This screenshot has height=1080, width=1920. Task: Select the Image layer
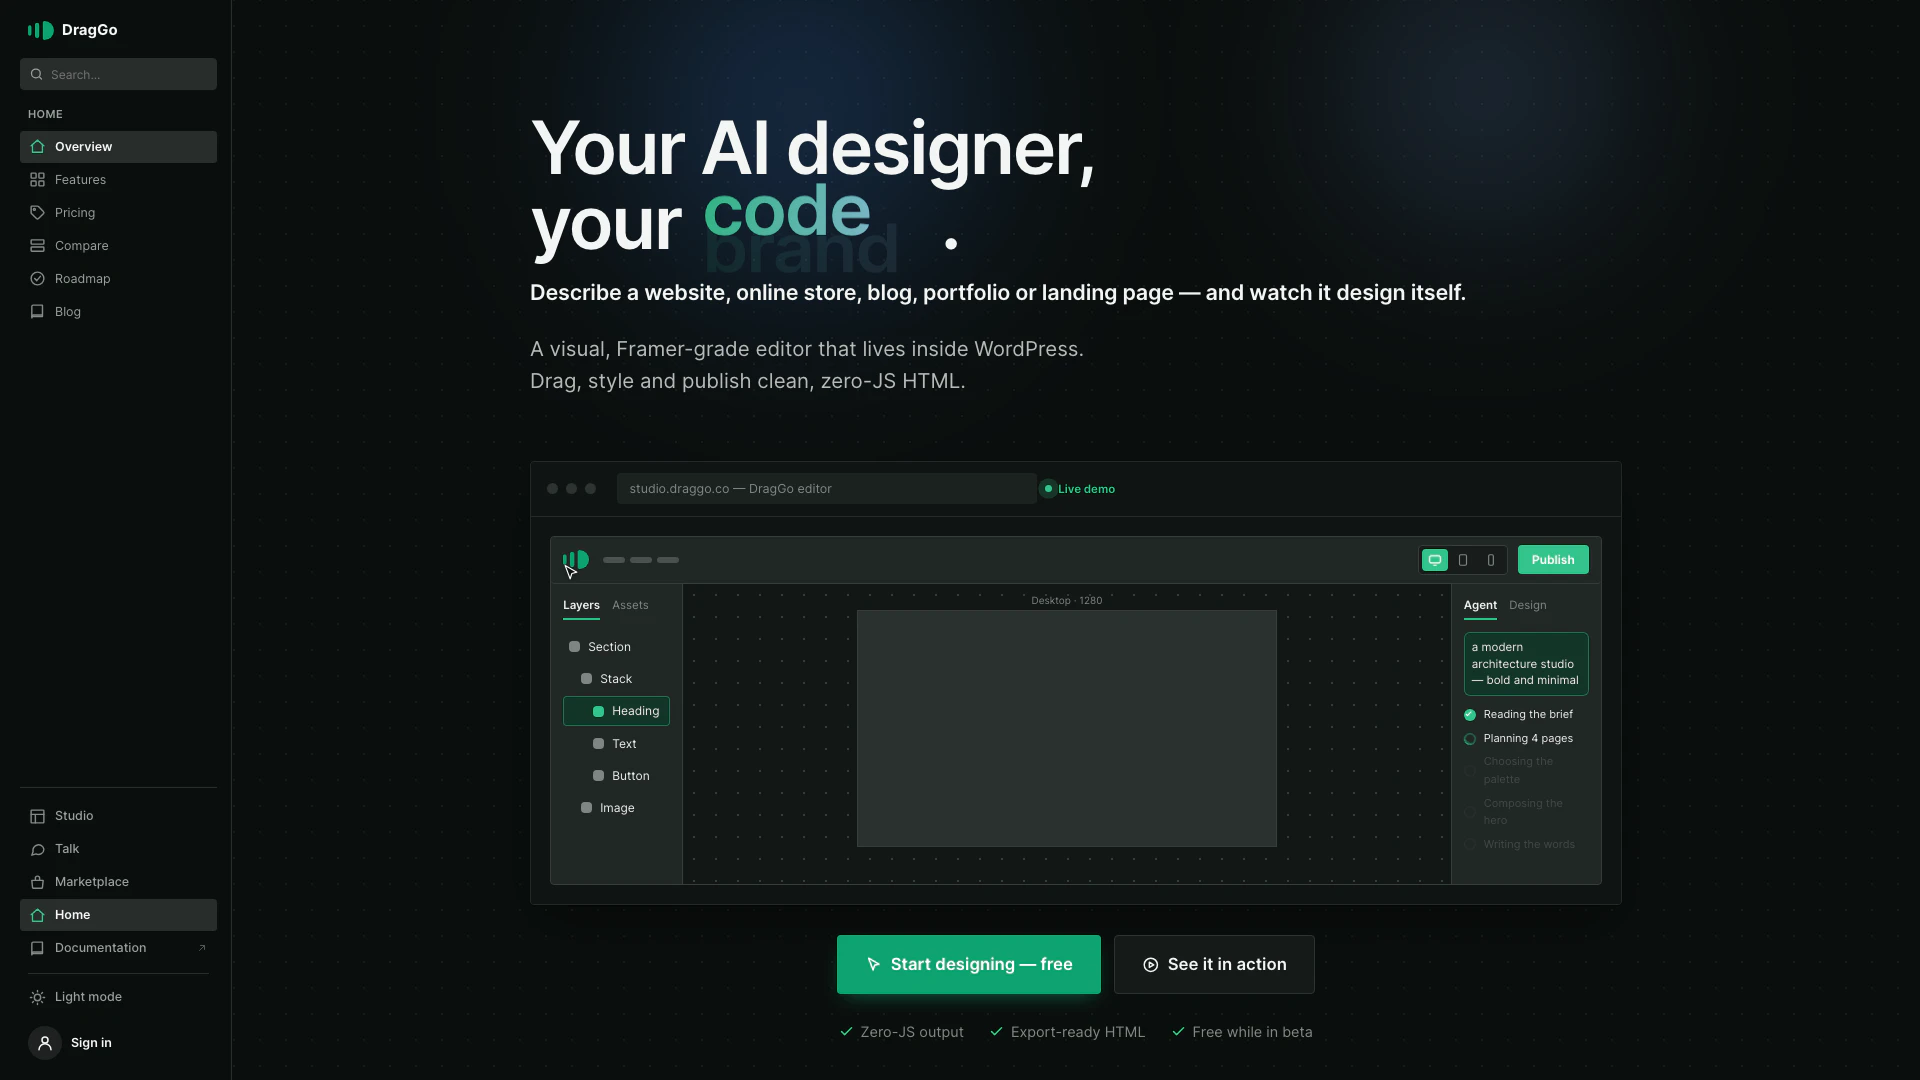click(616, 808)
